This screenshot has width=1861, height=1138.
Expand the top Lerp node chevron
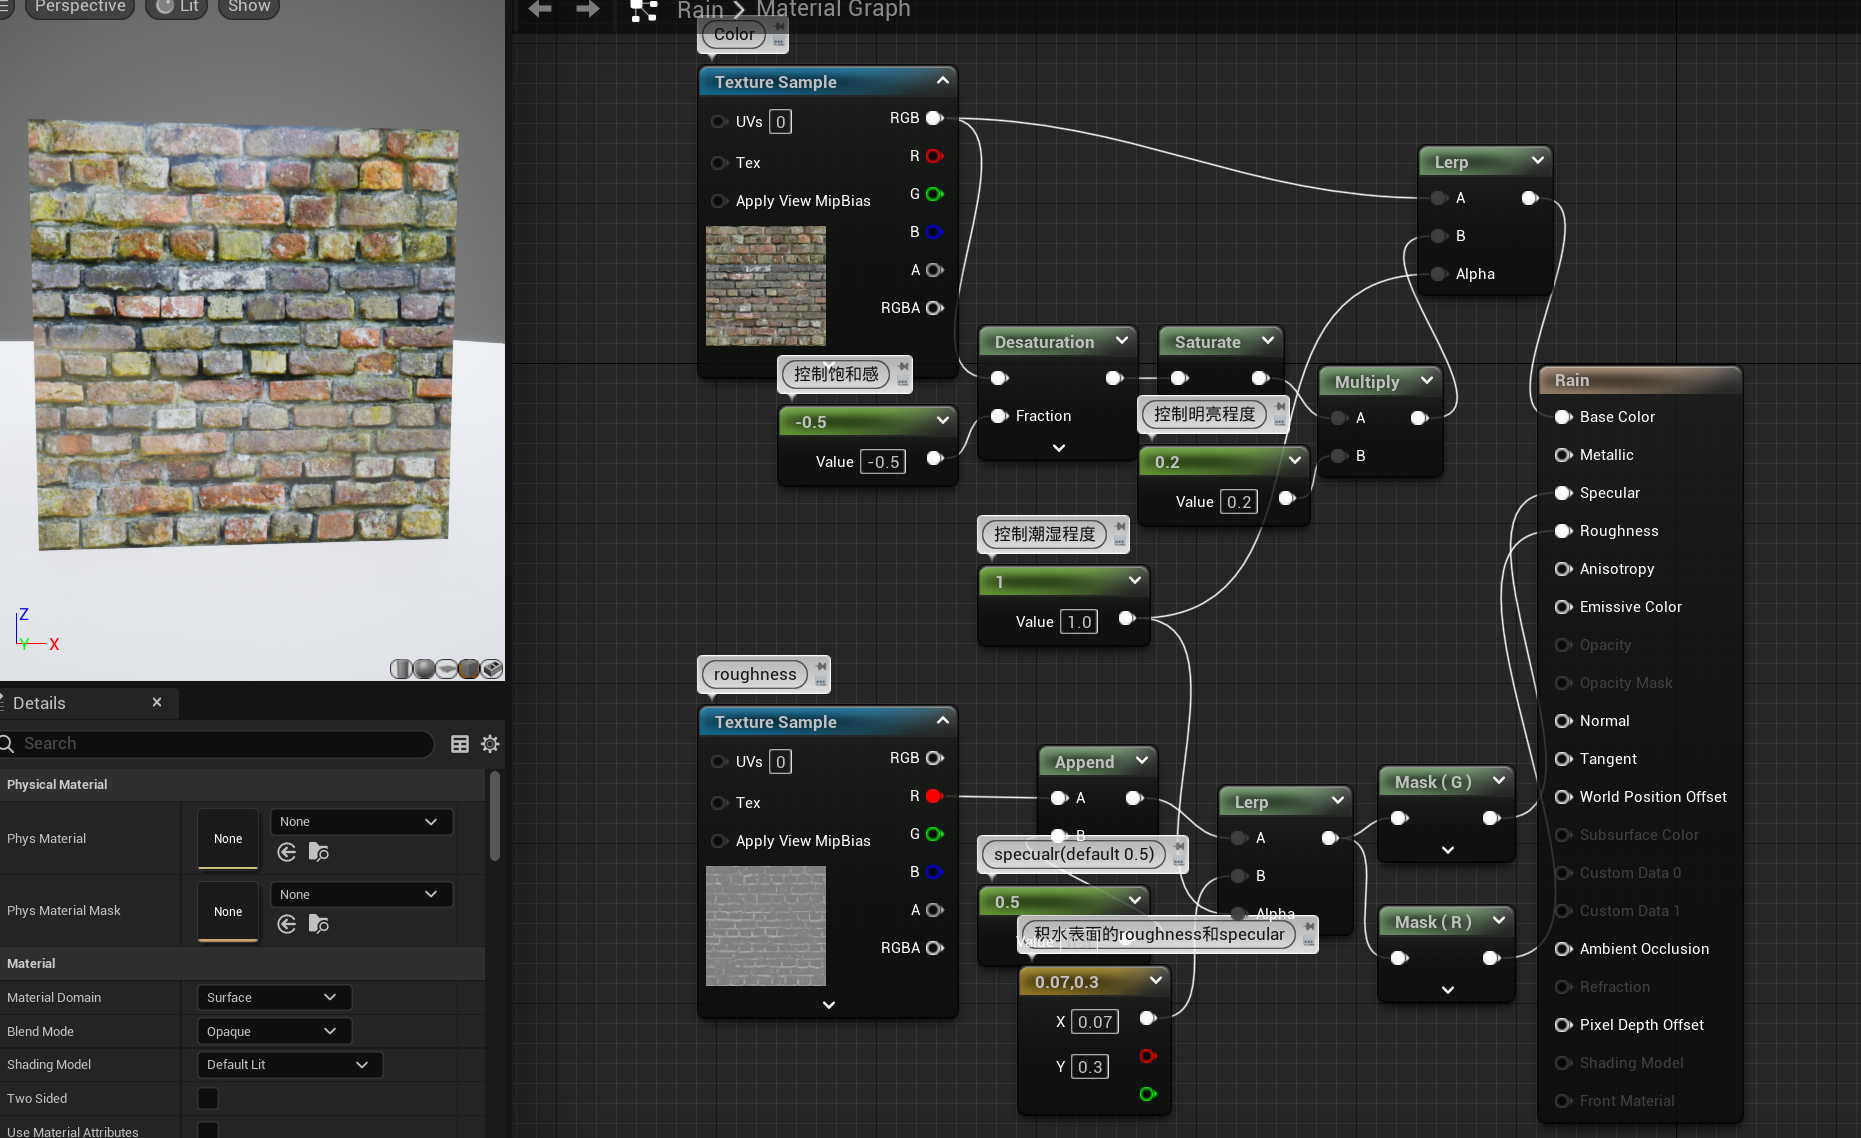pos(1538,160)
